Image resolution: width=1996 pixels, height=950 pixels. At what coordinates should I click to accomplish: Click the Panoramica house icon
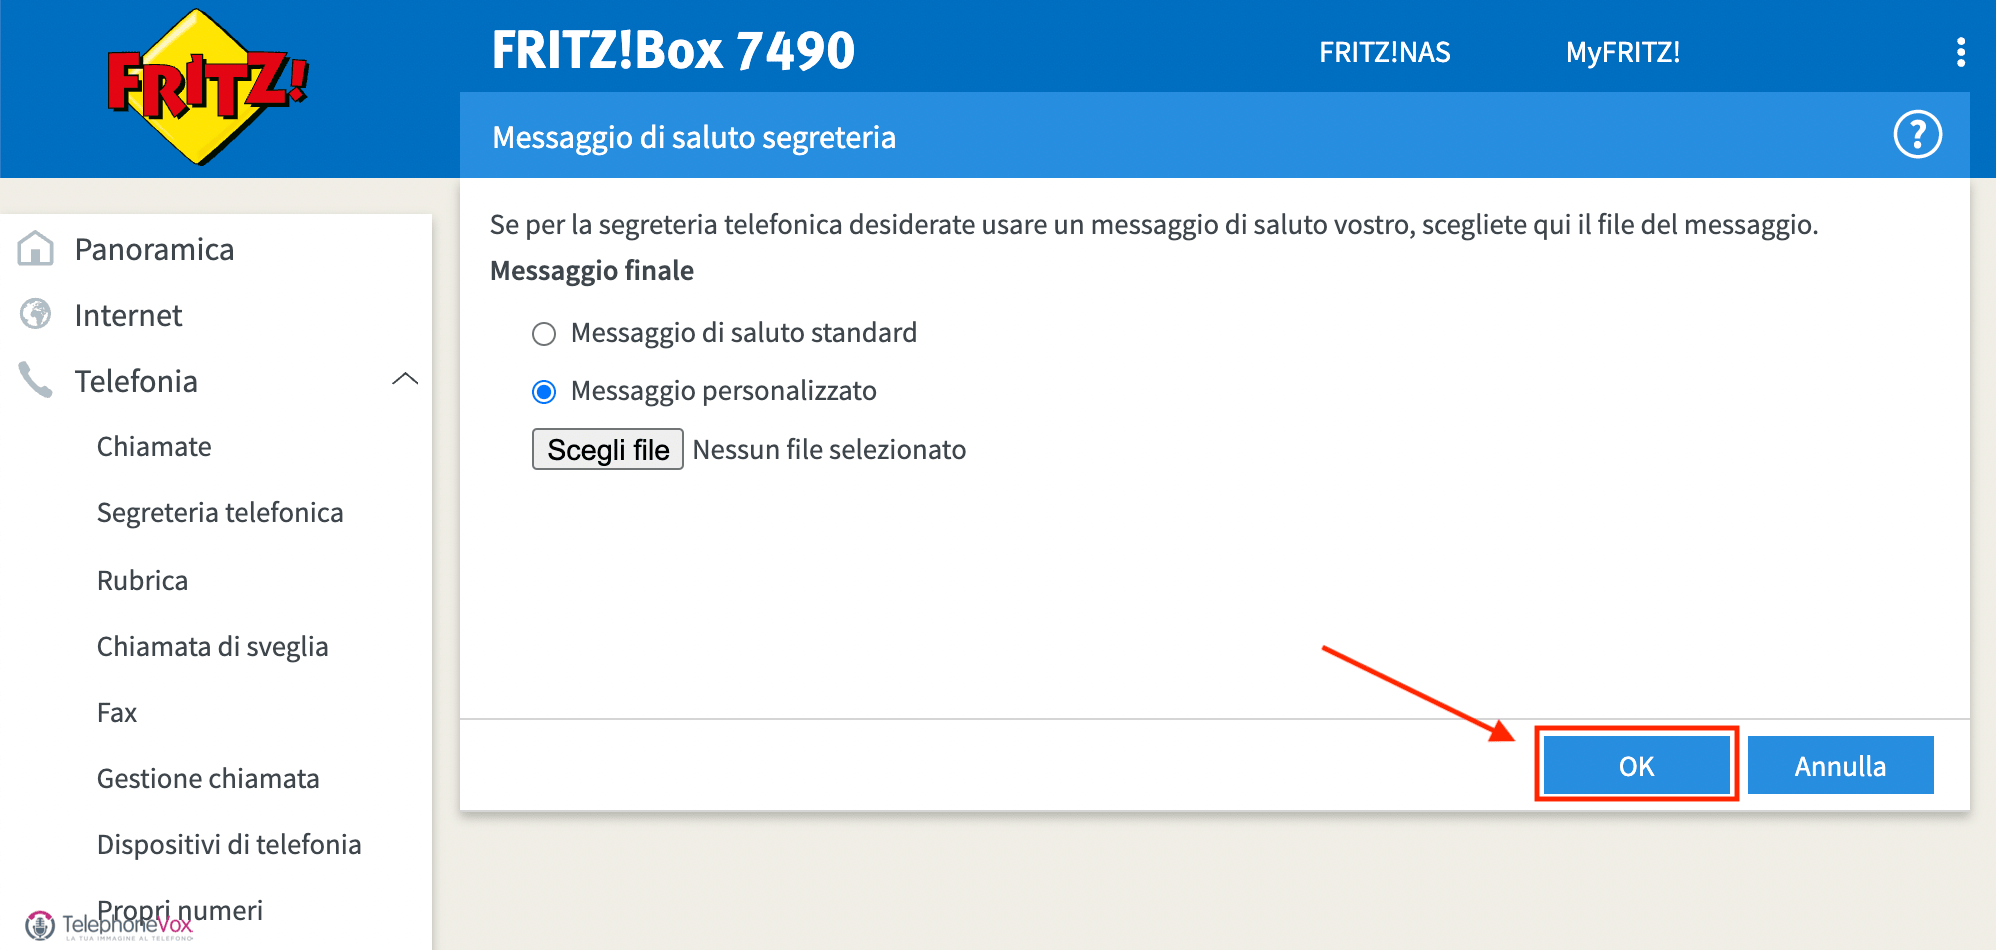(x=36, y=249)
